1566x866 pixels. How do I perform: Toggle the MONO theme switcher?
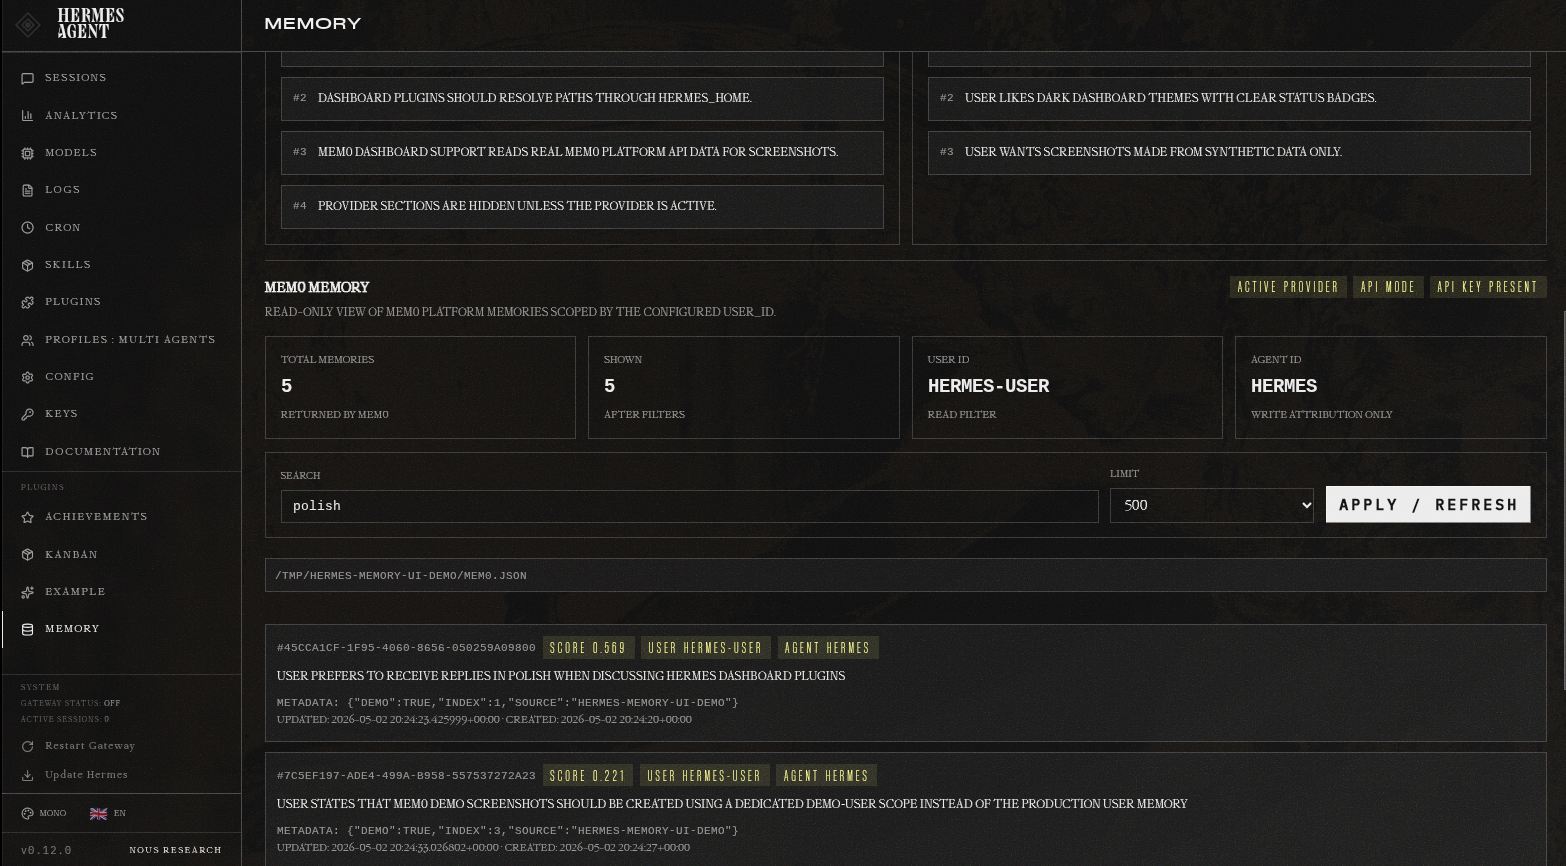[x=44, y=813]
